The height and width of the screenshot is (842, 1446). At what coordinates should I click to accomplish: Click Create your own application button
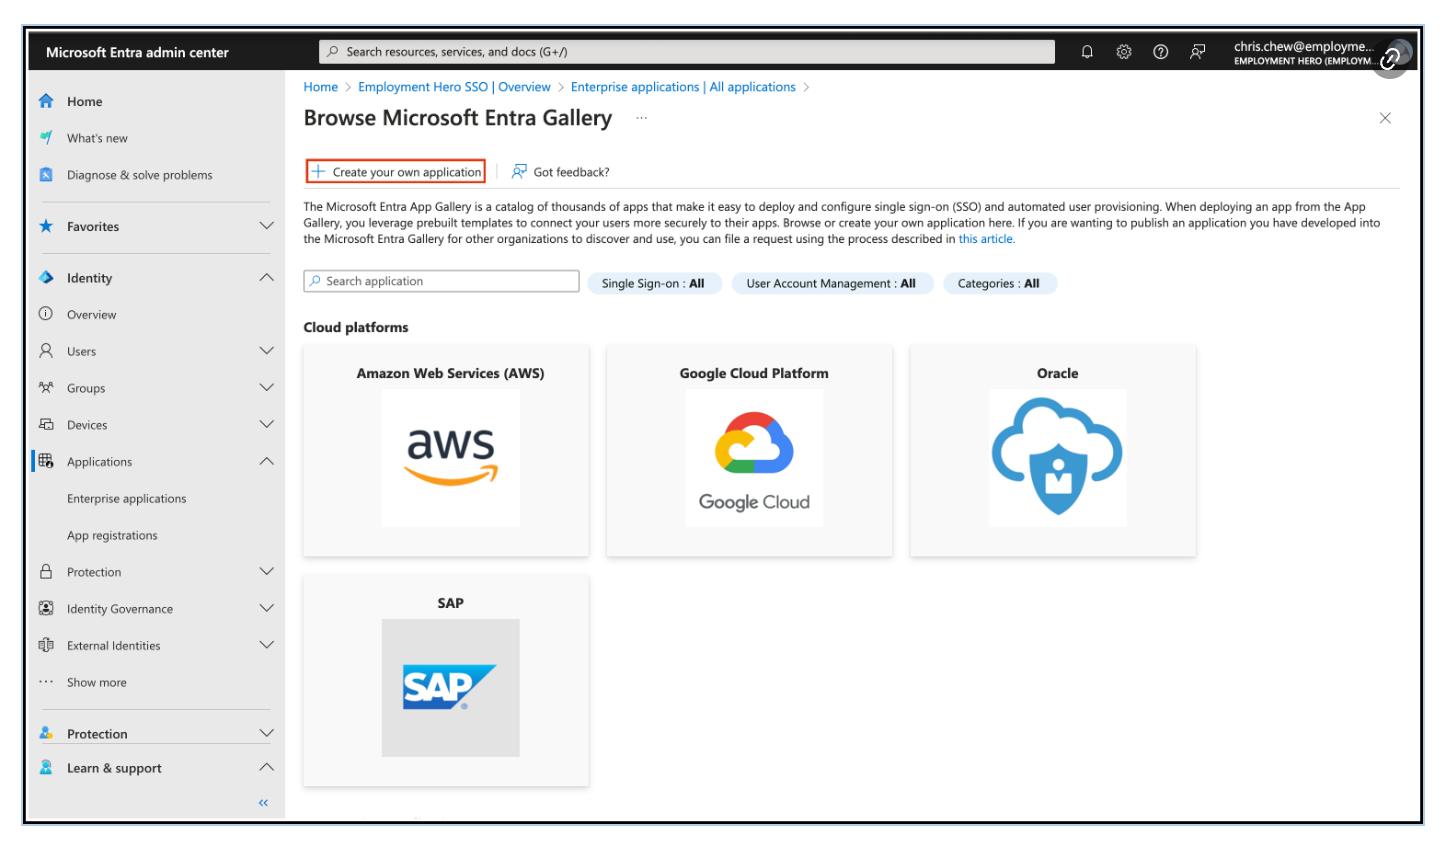pos(396,172)
